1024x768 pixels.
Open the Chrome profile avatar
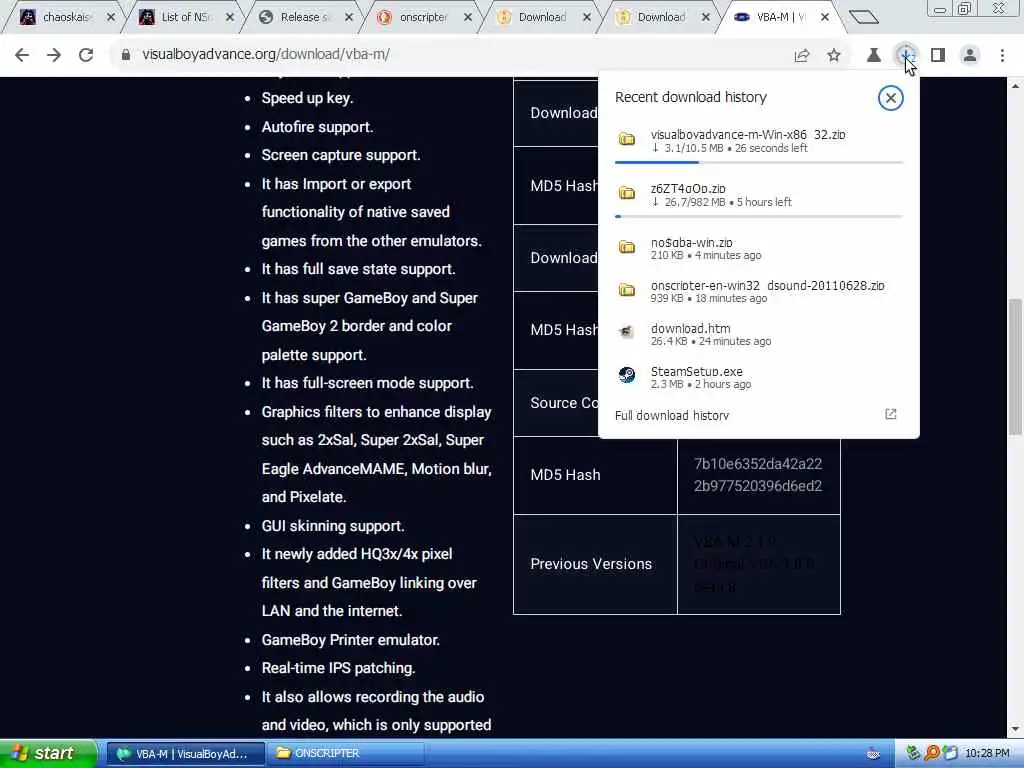click(x=970, y=56)
